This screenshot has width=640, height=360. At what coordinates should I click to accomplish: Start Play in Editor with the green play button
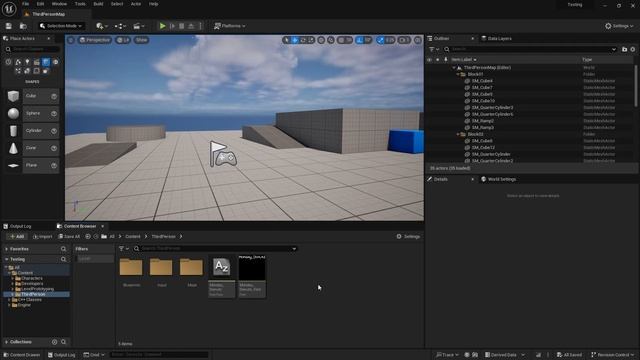pos(162,26)
